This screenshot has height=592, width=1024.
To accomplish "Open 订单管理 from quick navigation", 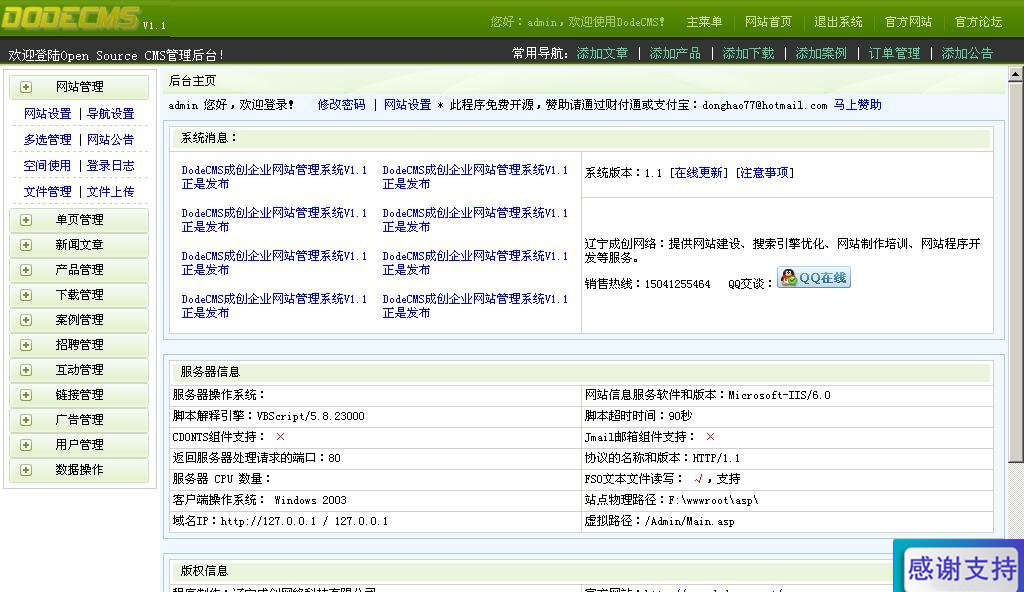I will [894, 53].
